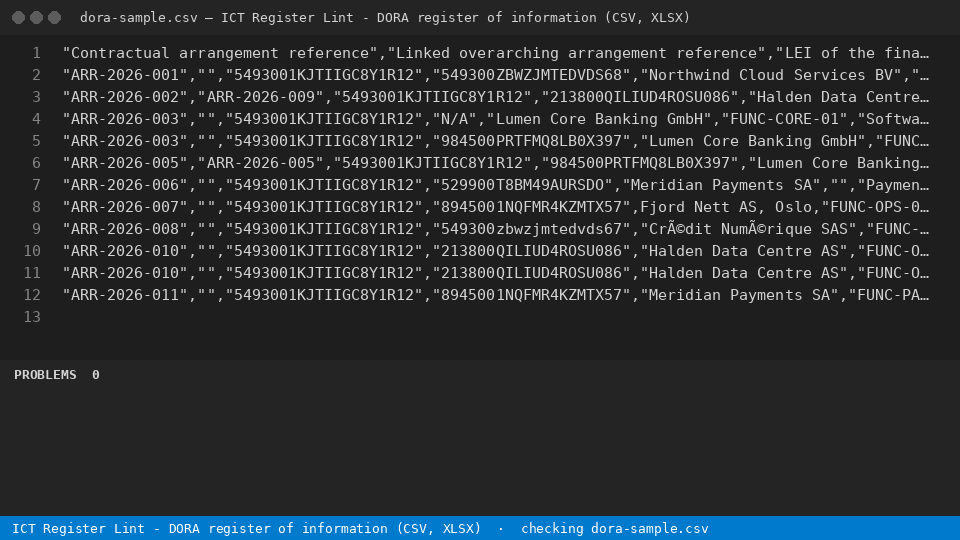Click the third gray window control dot
Screen dimensions: 960x540
(54, 18)
